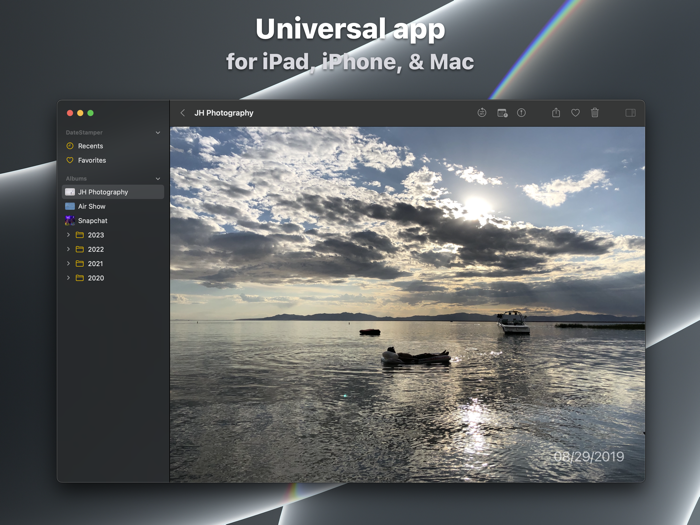Click the lake sunset photo
This screenshot has height=525, width=700.
point(407,304)
